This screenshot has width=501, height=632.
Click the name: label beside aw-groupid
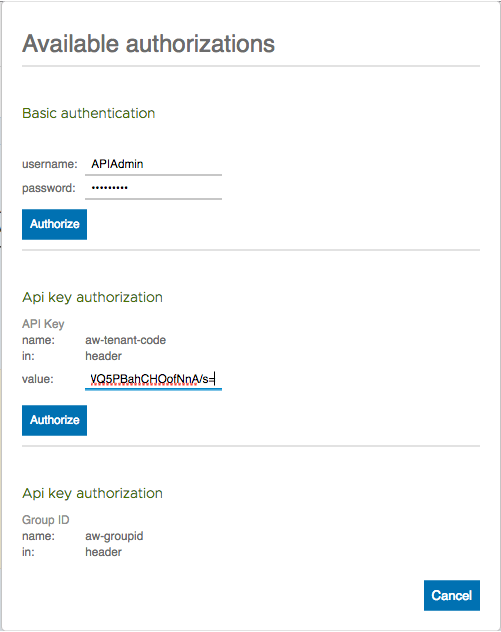click(38, 536)
